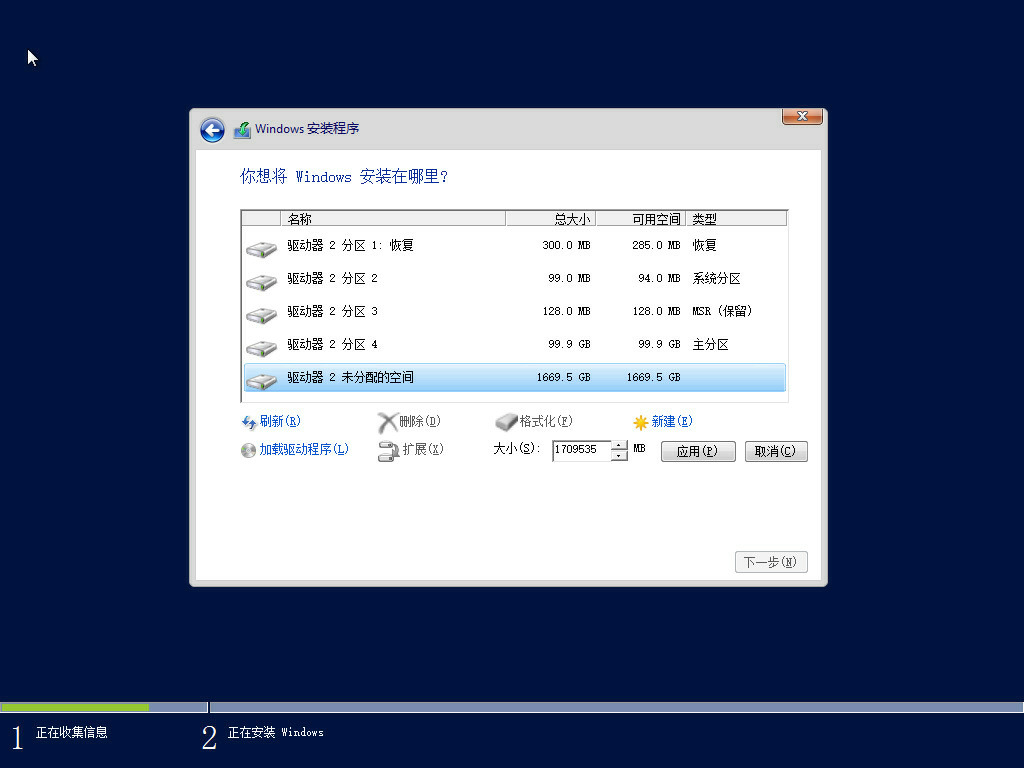Click the 1669.5 GB total size cell
1024x768 pixels.
pyautogui.click(x=564, y=377)
